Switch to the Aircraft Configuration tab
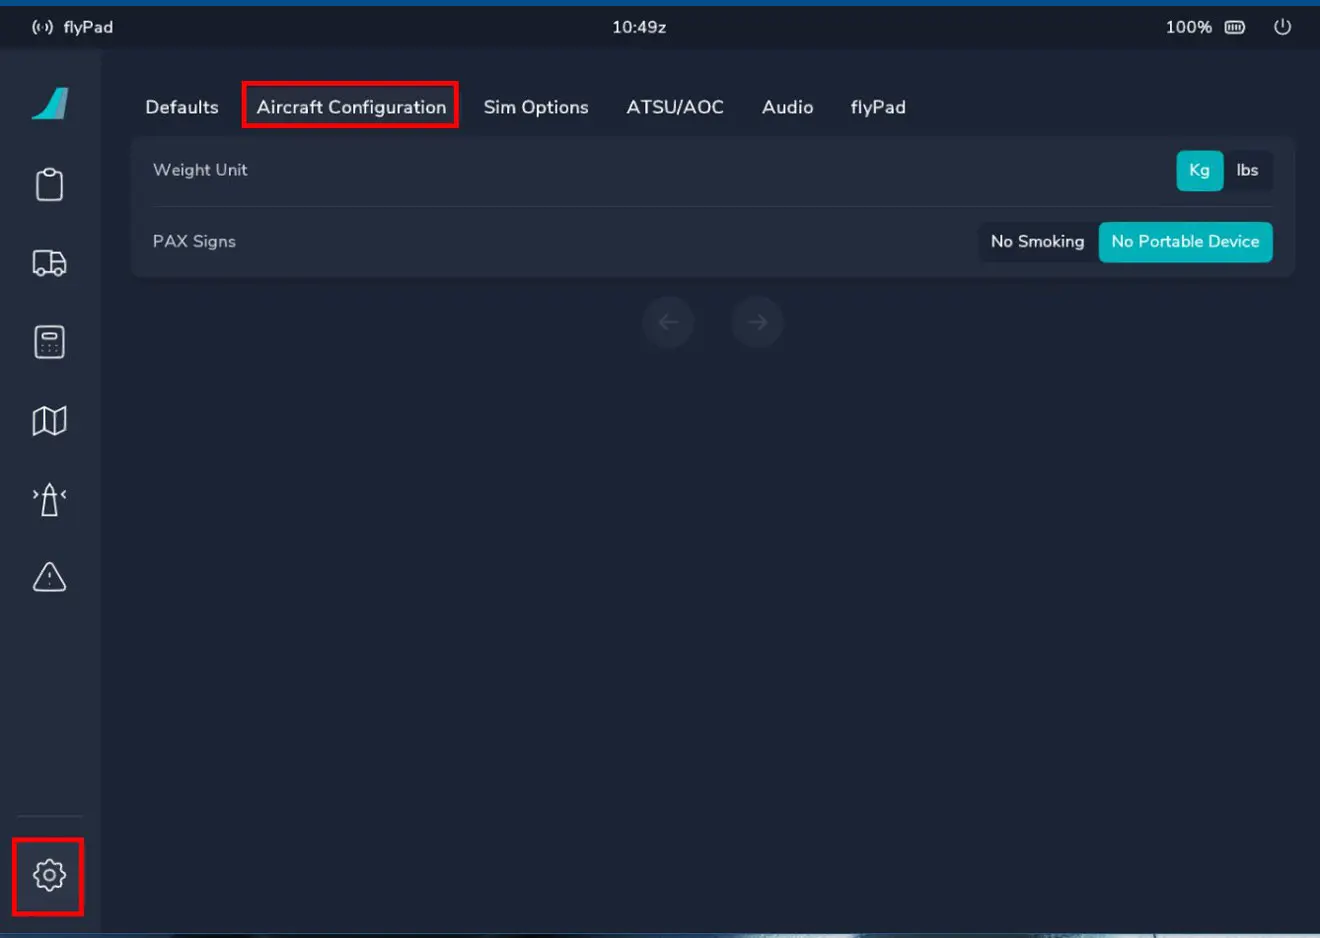This screenshot has height=938, width=1320. 351,106
